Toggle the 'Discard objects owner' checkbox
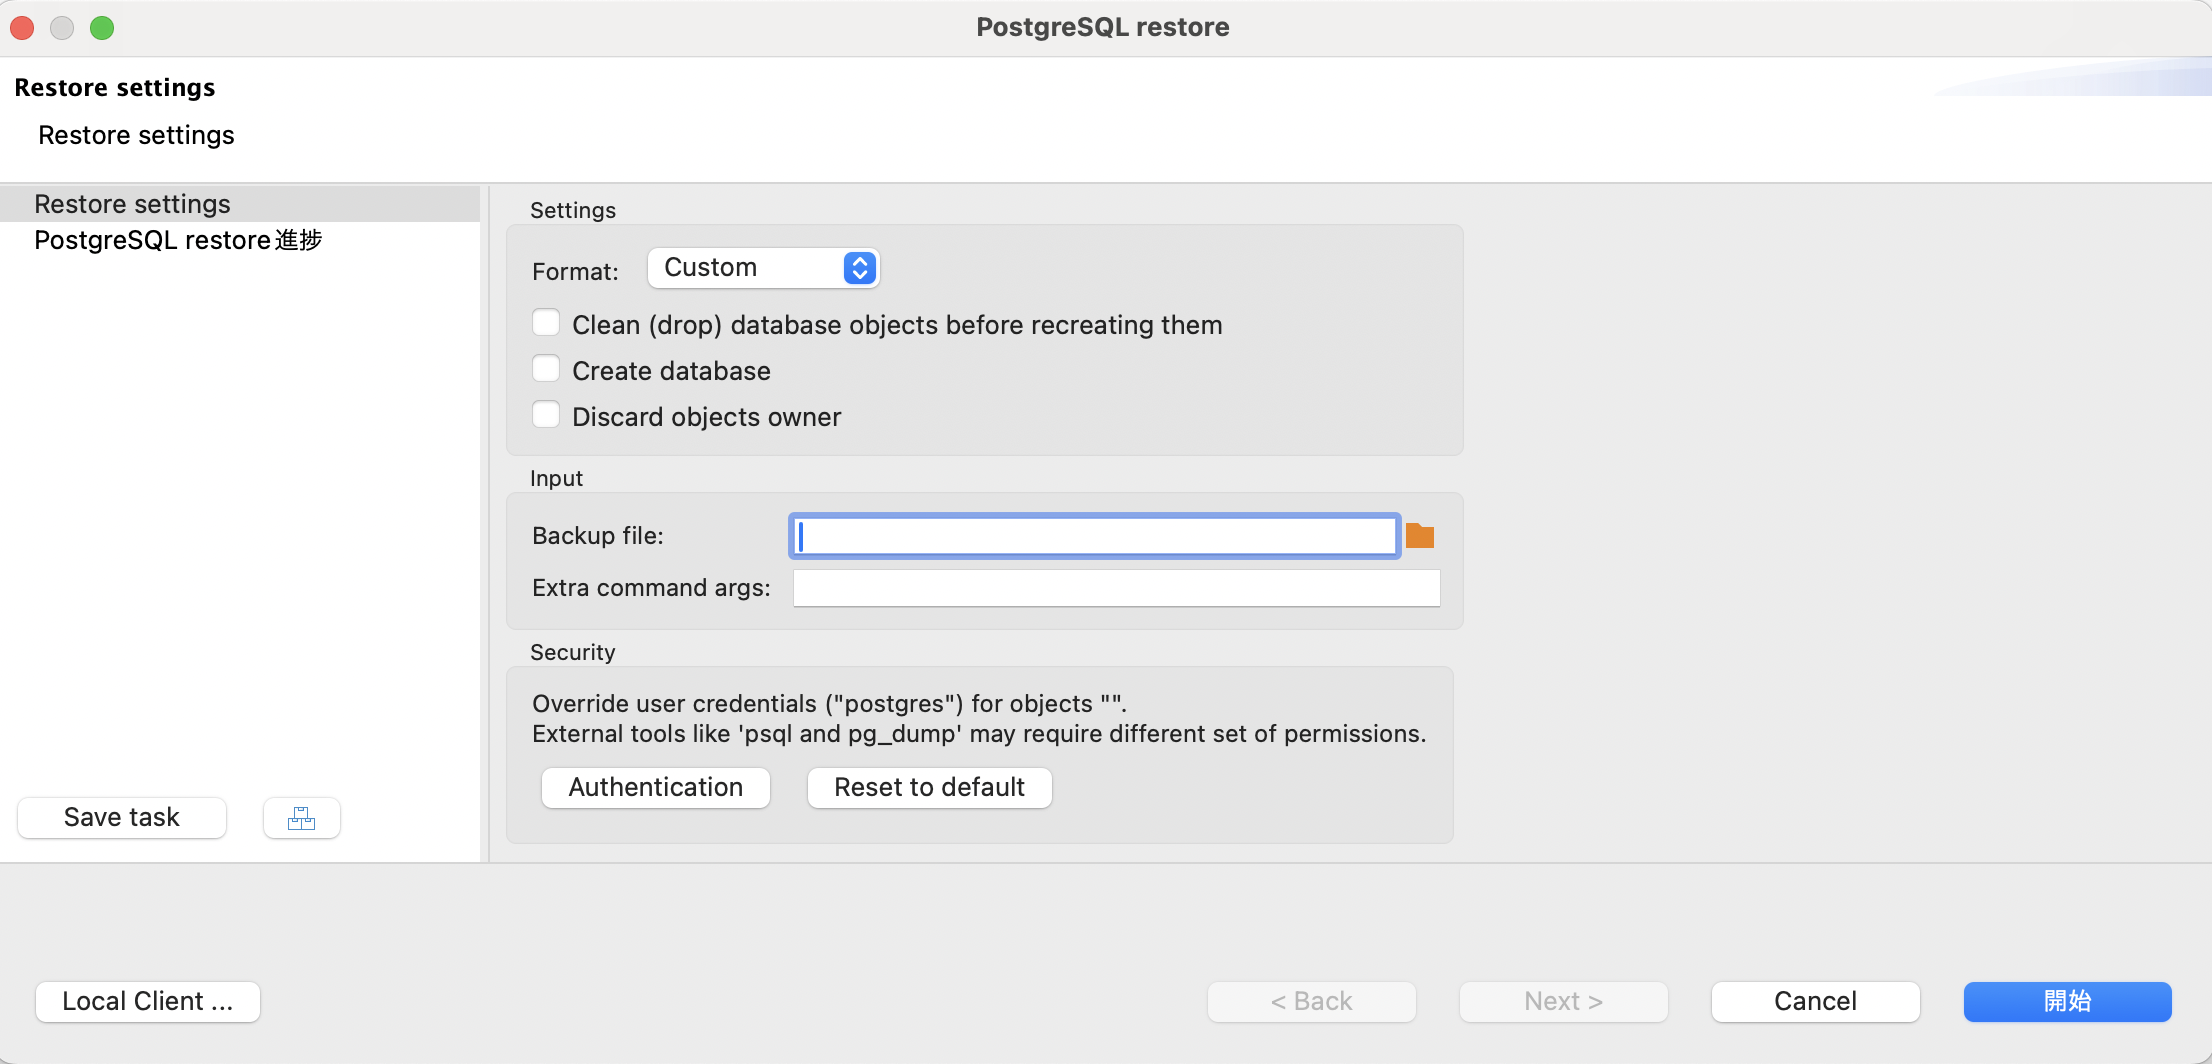 click(546, 413)
